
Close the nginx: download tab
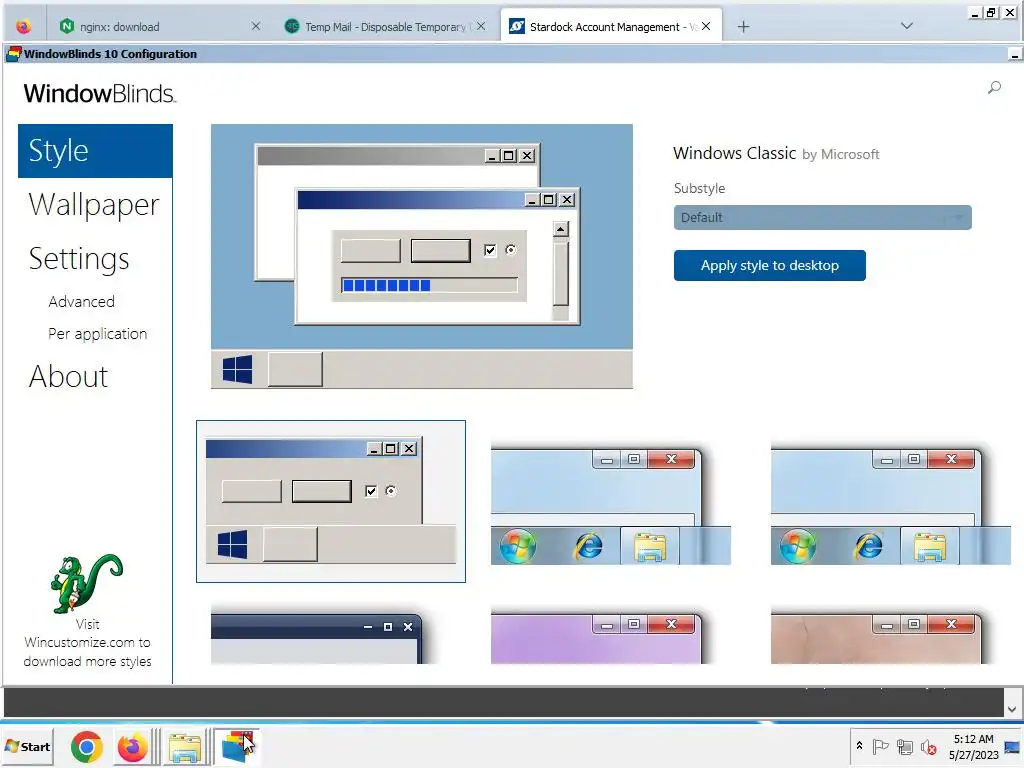[x=256, y=26]
